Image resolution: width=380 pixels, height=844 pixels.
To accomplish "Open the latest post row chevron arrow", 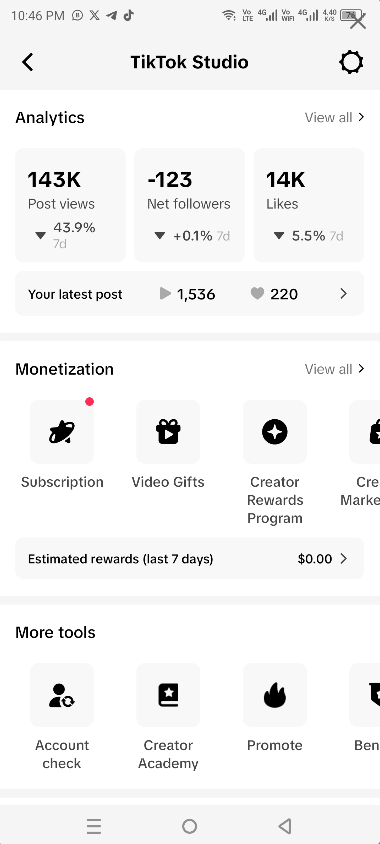I will (x=343, y=294).
